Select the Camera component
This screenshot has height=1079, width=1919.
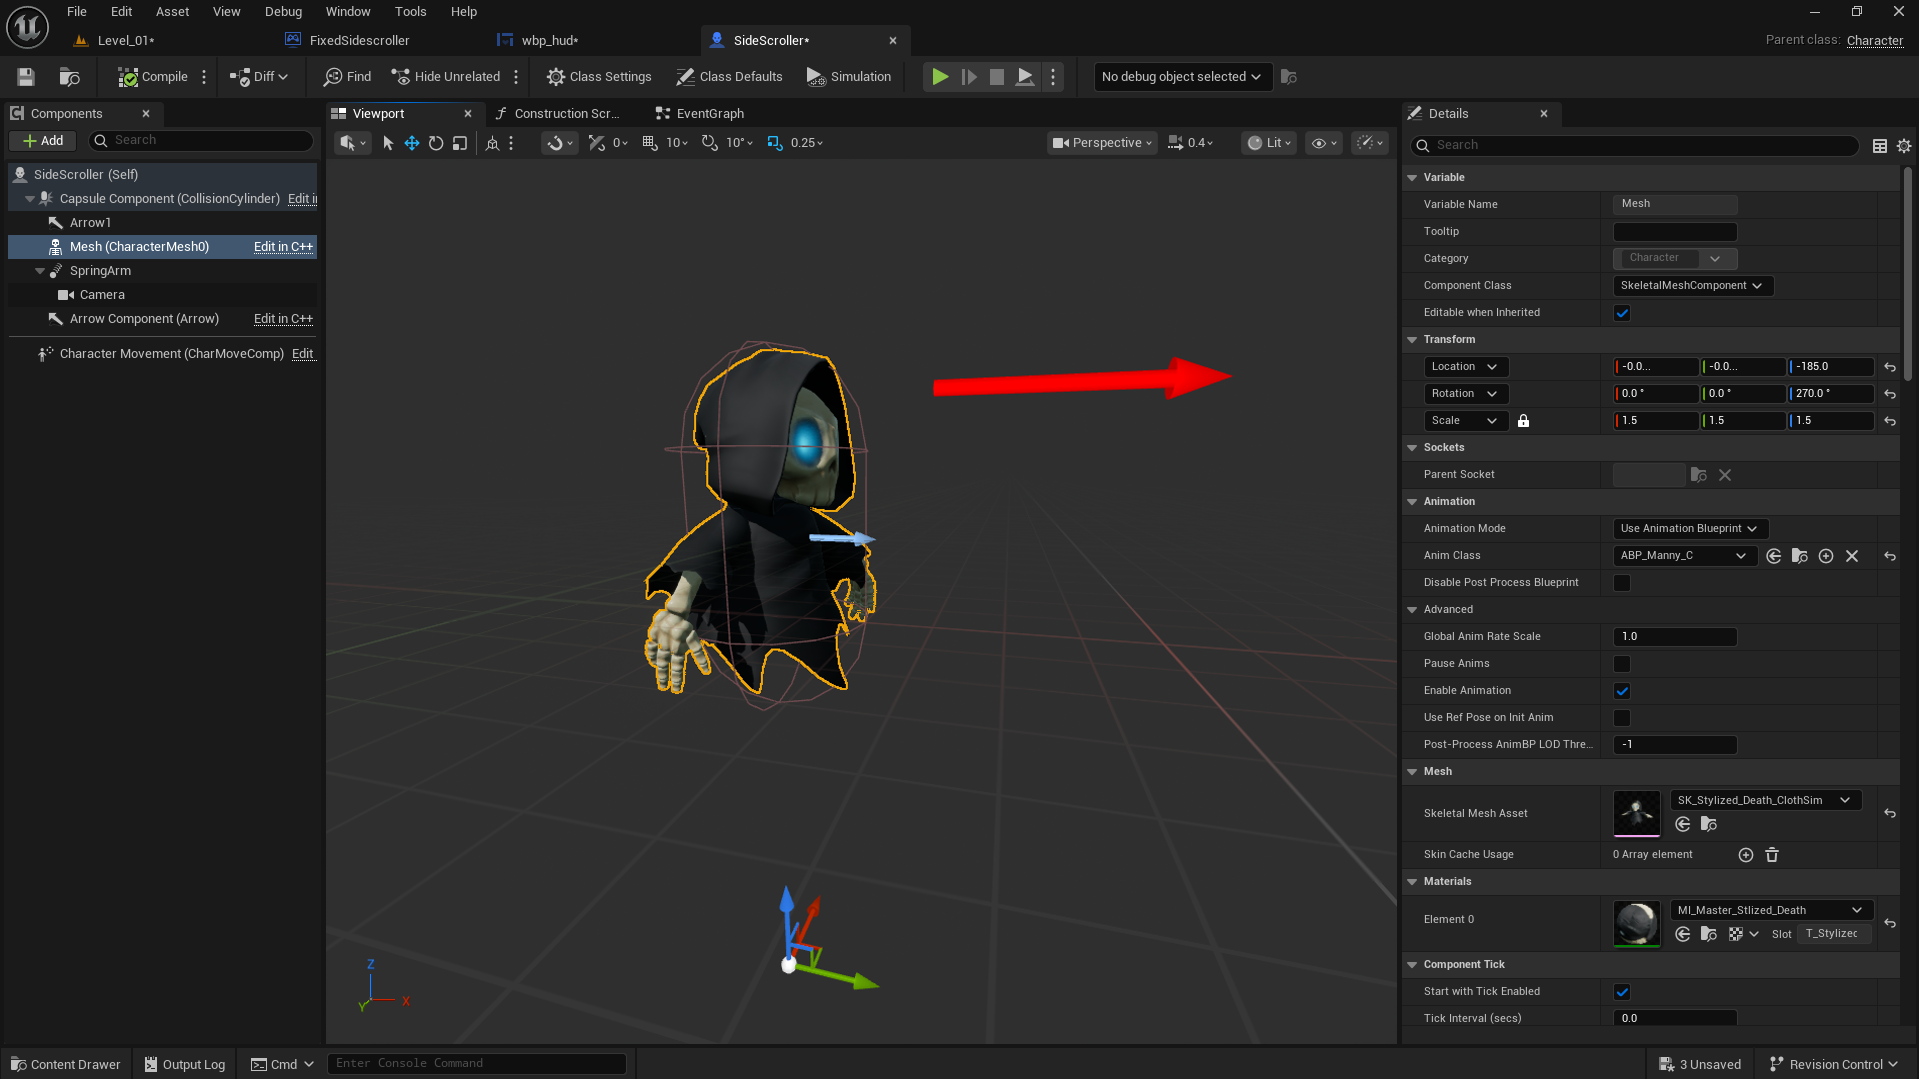click(x=102, y=295)
